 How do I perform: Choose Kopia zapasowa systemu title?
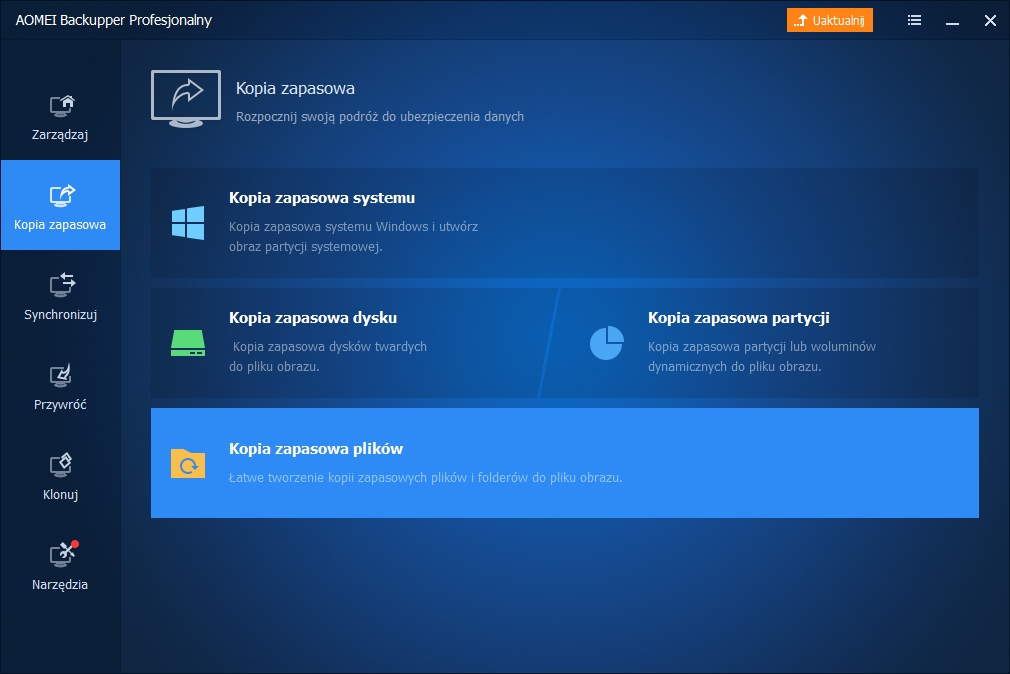coord(322,198)
